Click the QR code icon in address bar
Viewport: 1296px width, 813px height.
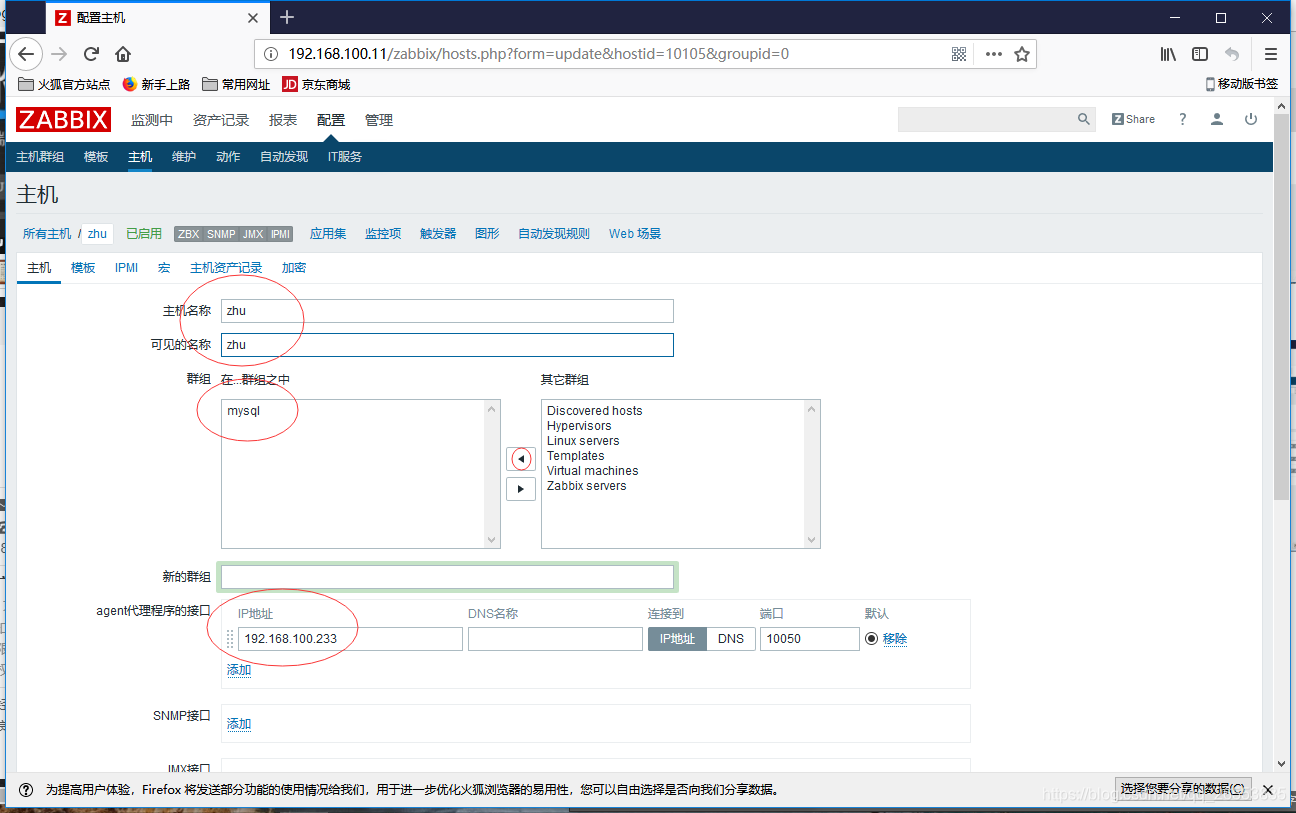point(959,54)
